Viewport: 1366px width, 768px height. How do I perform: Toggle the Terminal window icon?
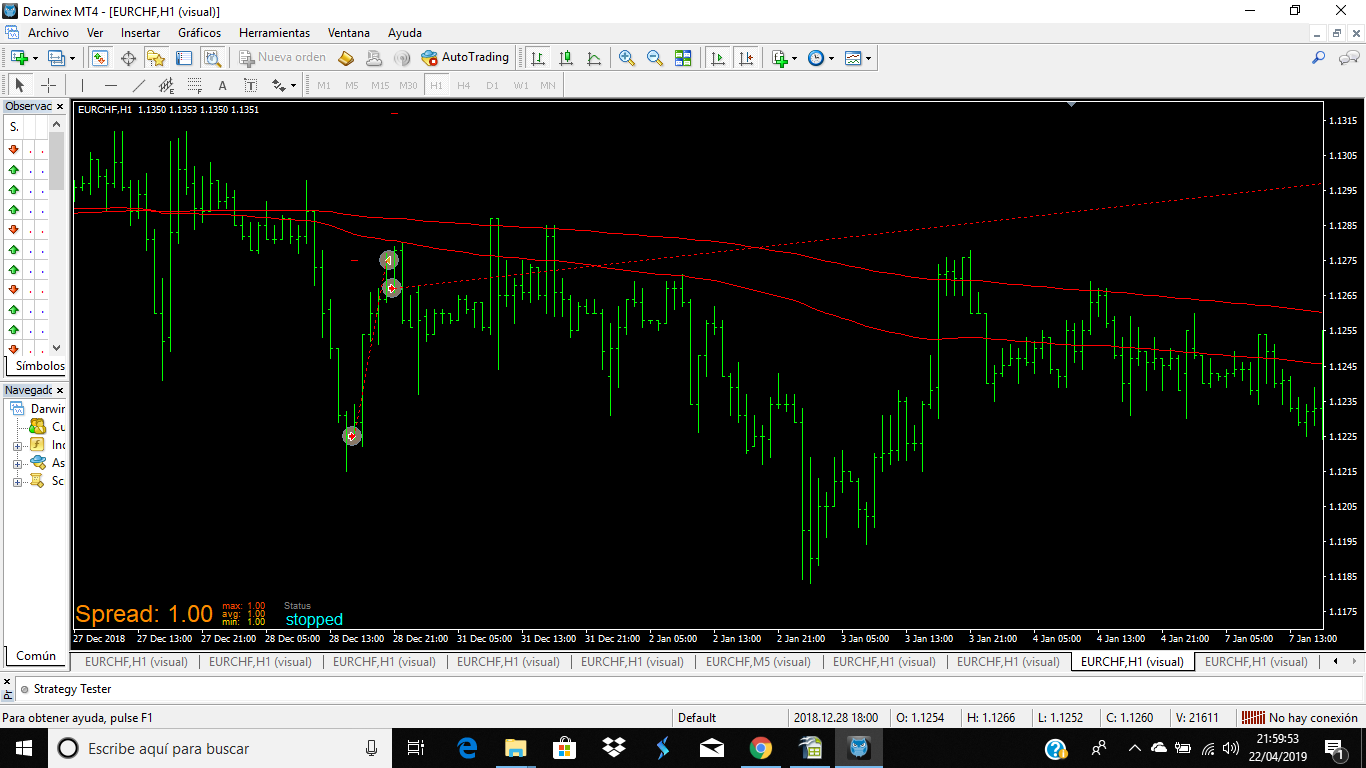184,58
